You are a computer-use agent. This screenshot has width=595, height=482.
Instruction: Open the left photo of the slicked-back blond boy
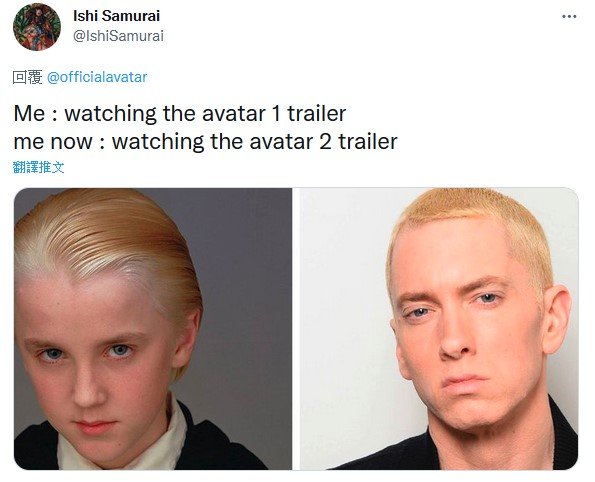click(x=153, y=329)
